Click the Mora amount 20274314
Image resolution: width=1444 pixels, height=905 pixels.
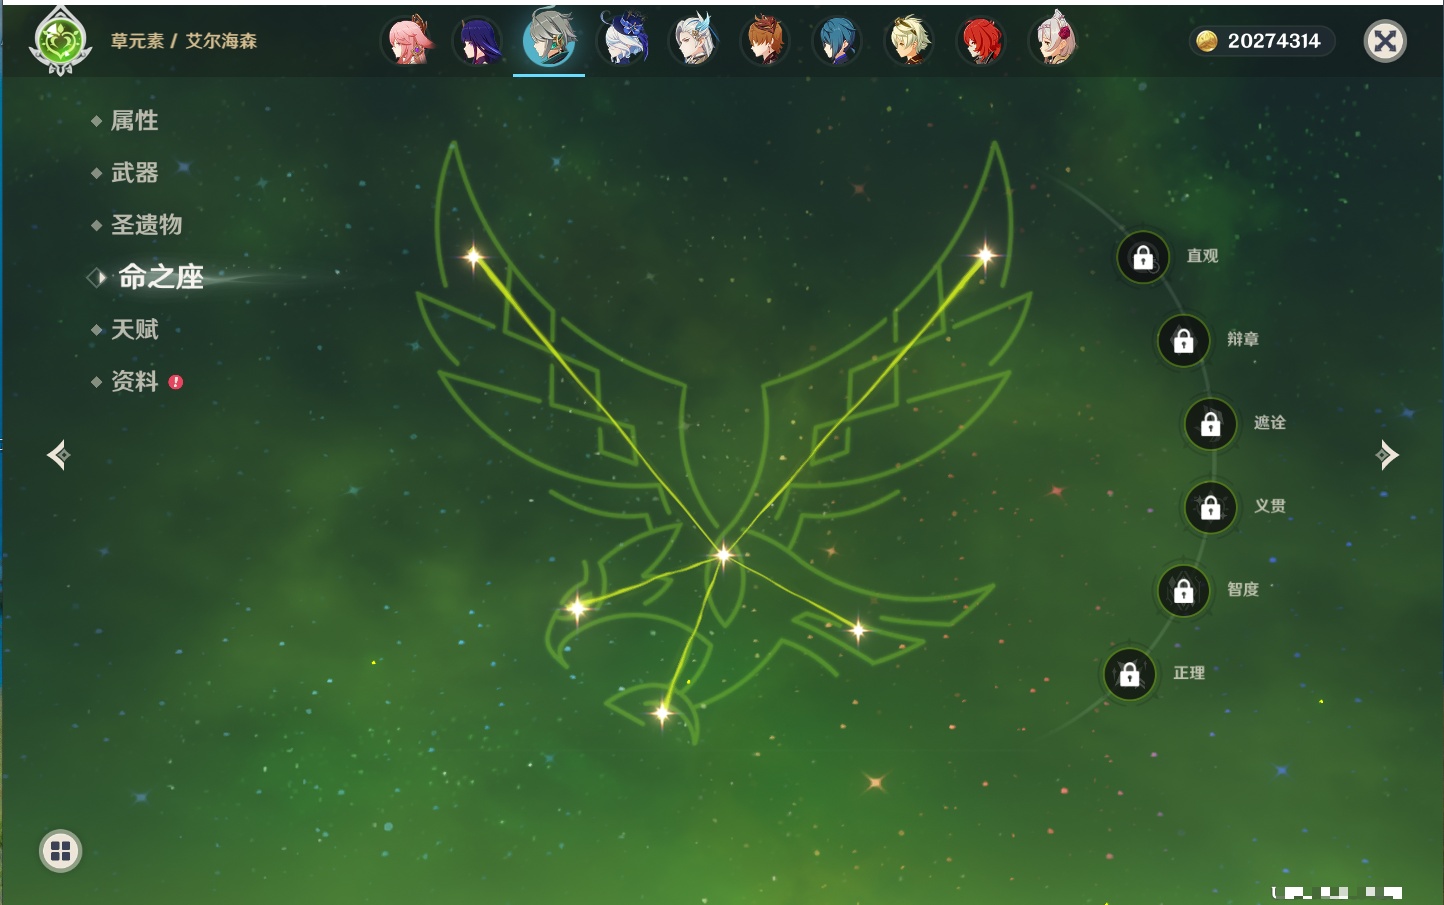tap(1274, 41)
